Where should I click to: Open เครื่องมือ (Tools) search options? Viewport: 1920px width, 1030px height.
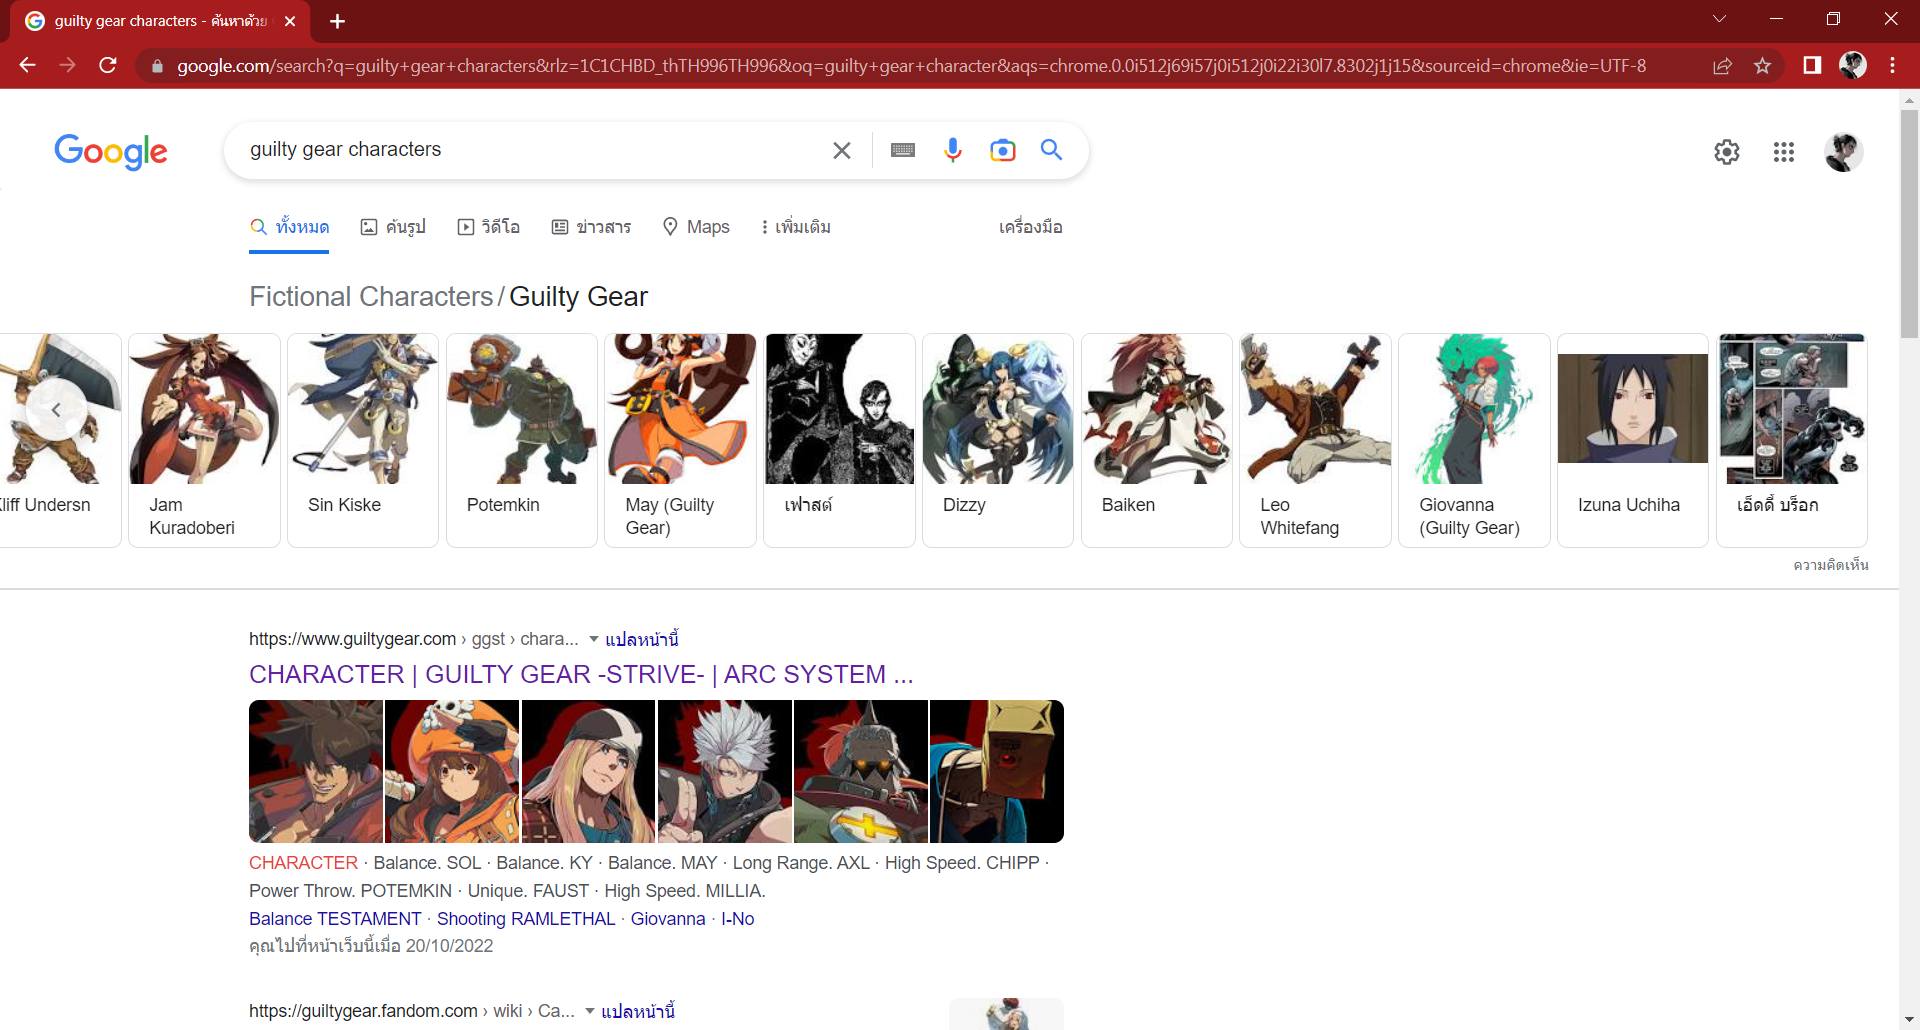[x=1030, y=227]
